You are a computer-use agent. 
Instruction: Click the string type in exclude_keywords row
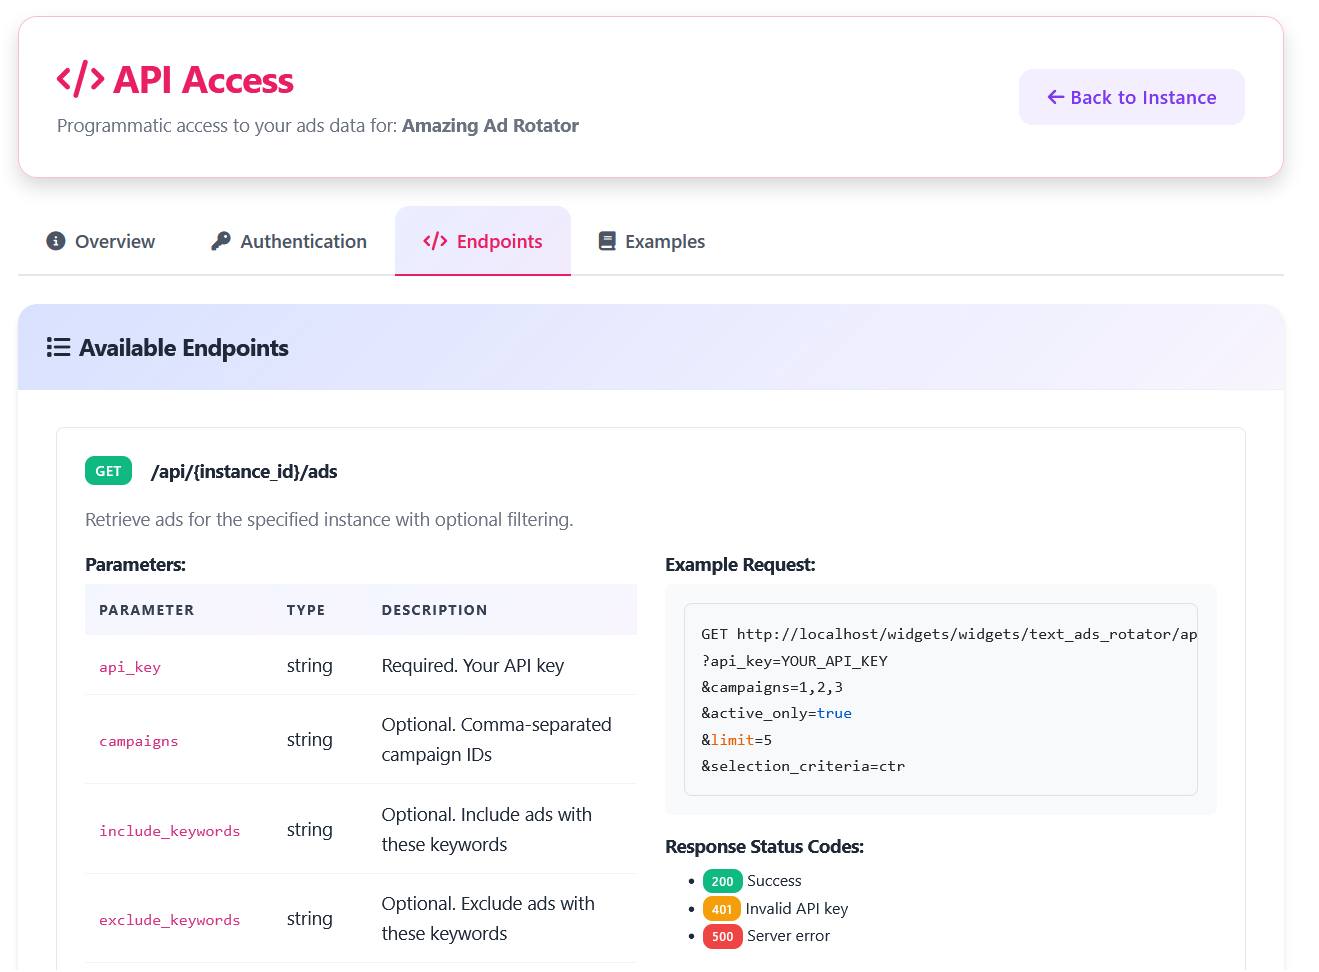(310, 919)
